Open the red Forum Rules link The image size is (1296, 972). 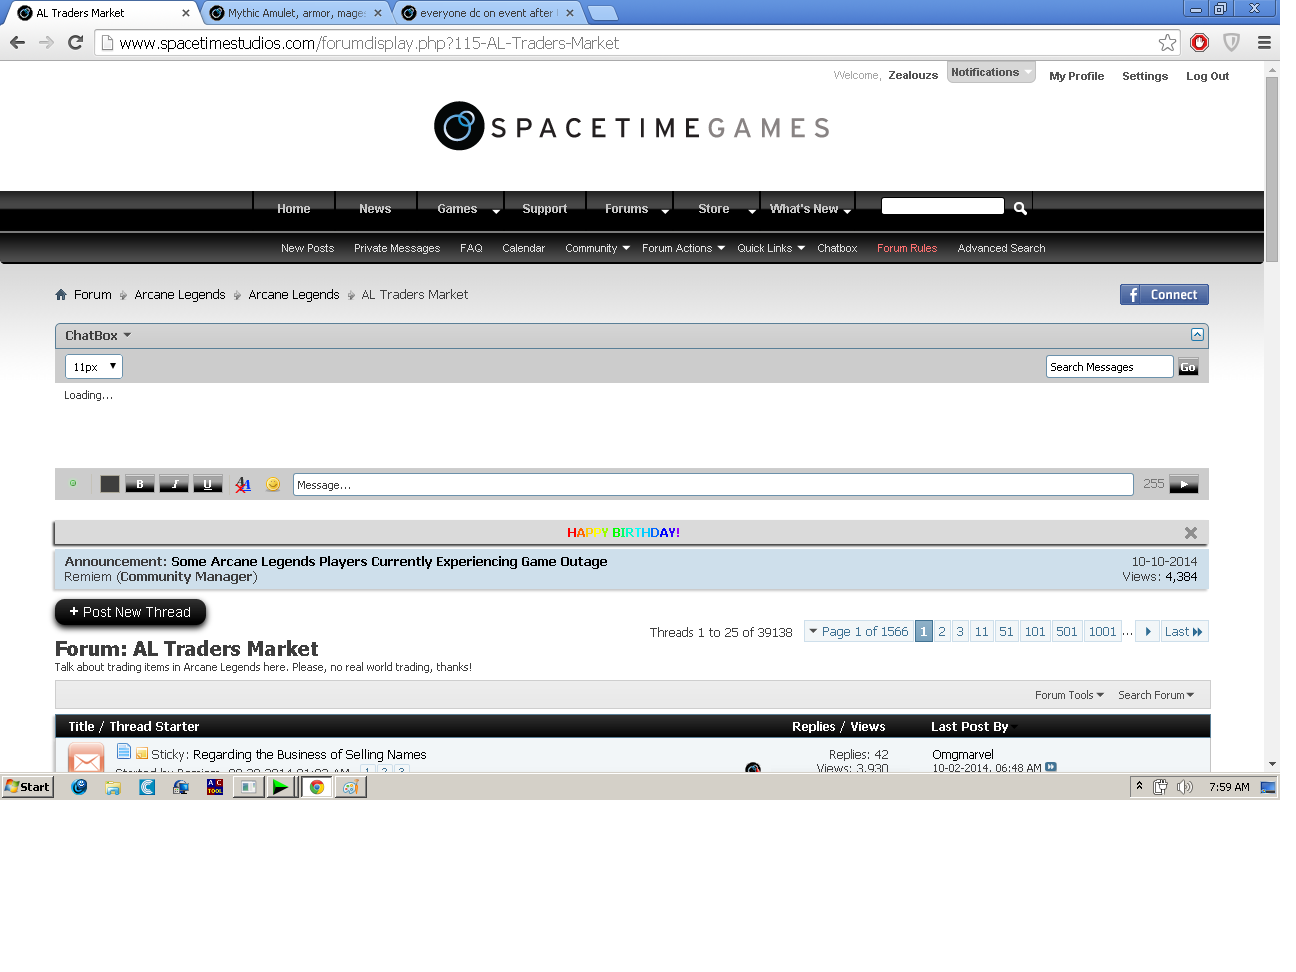coord(907,248)
